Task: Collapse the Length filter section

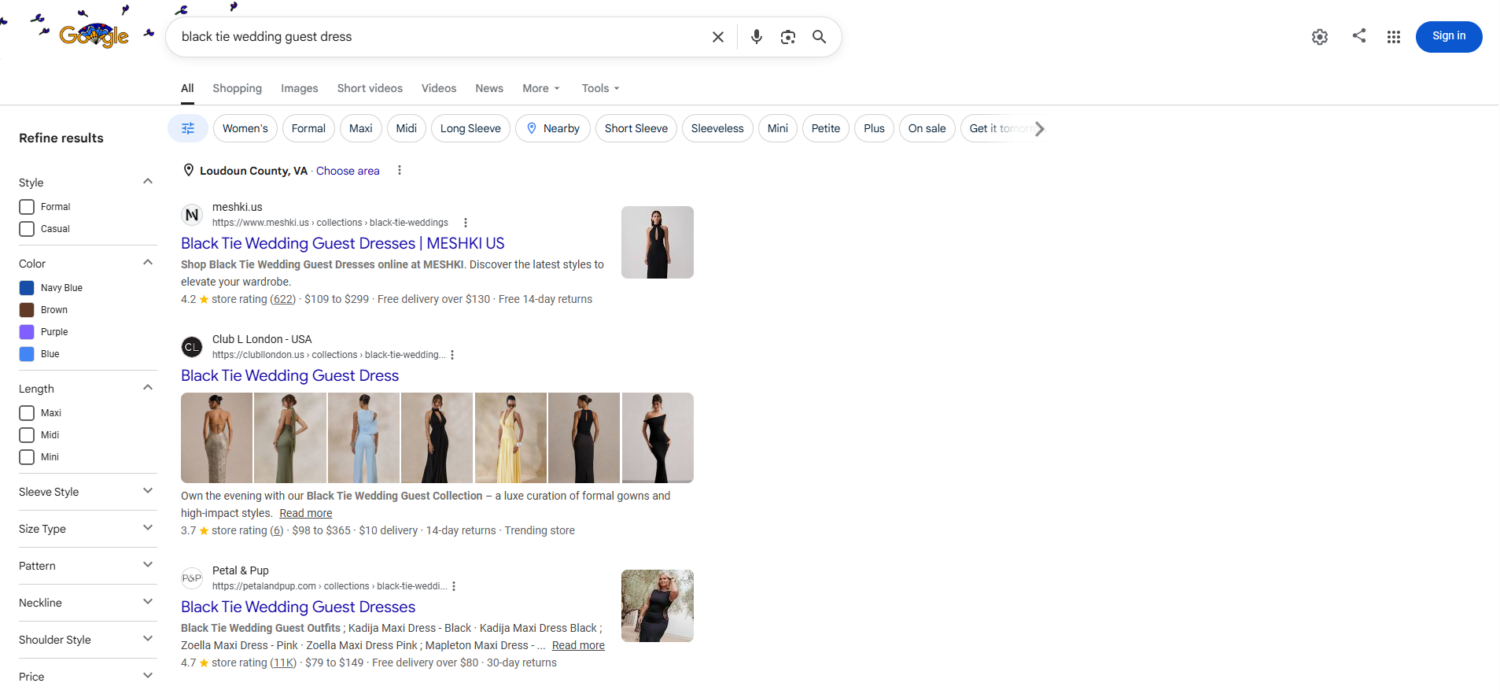Action: tap(148, 388)
